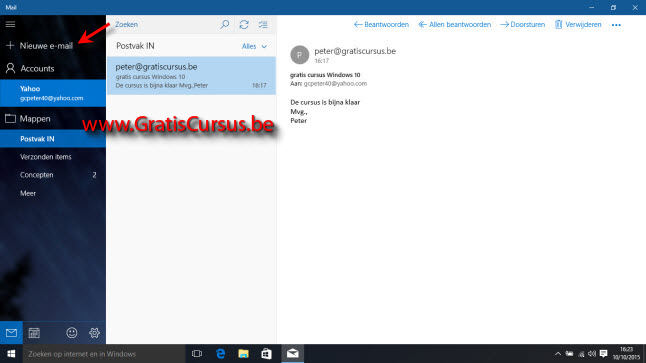The height and width of the screenshot is (363, 646).
Task: Open the hamburger navigation menu
Action: [x=10, y=25]
